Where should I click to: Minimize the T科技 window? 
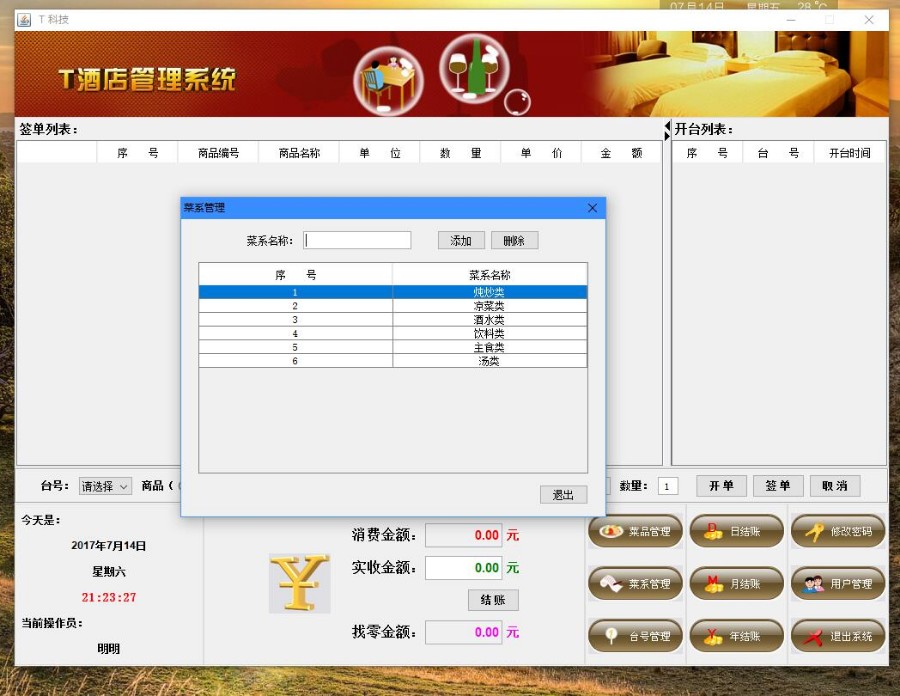point(790,20)
